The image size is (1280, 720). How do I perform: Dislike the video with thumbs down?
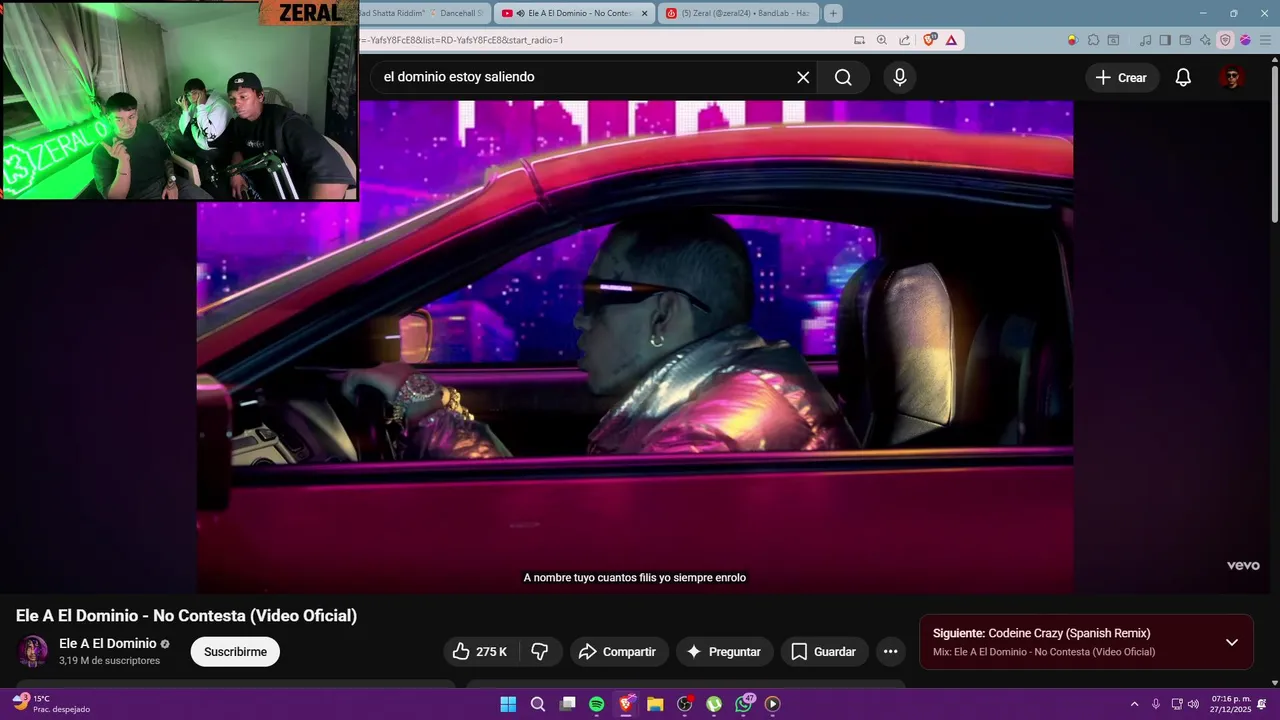[540, 651]
